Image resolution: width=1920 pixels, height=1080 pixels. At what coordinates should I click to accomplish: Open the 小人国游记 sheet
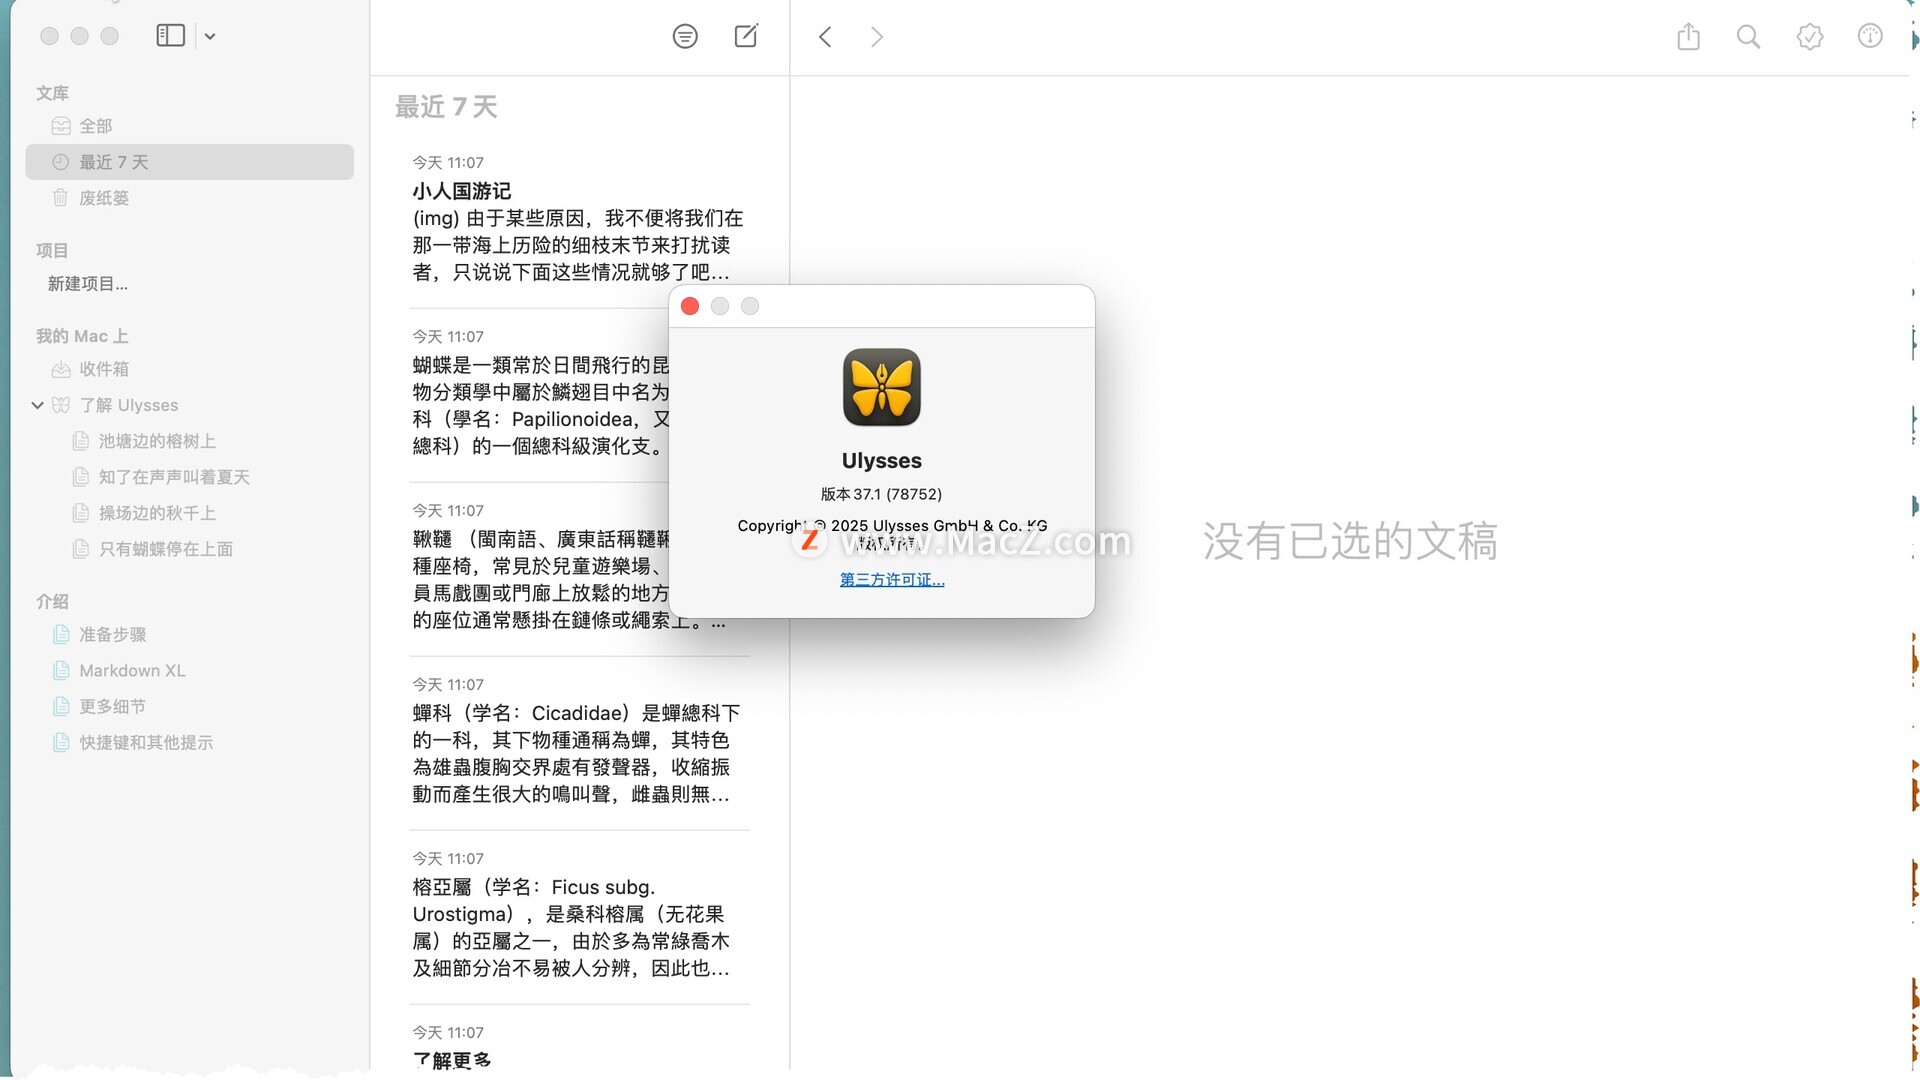(x=579, y=218)
